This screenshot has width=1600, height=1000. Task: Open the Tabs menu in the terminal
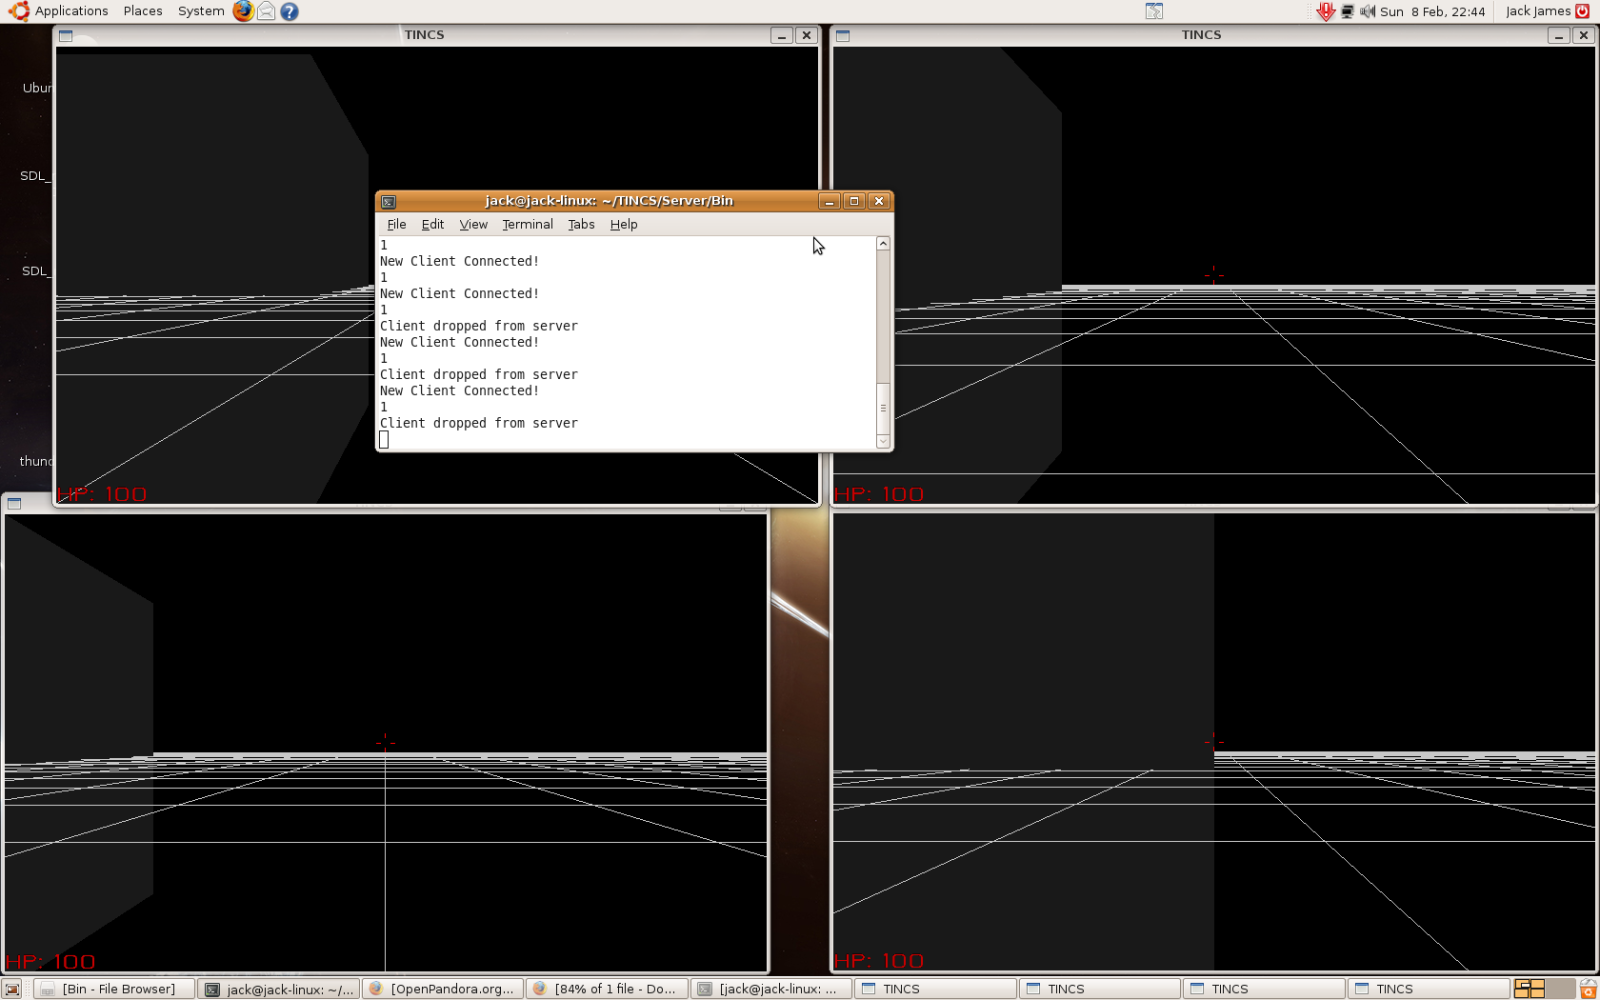(x=581, y=224)
